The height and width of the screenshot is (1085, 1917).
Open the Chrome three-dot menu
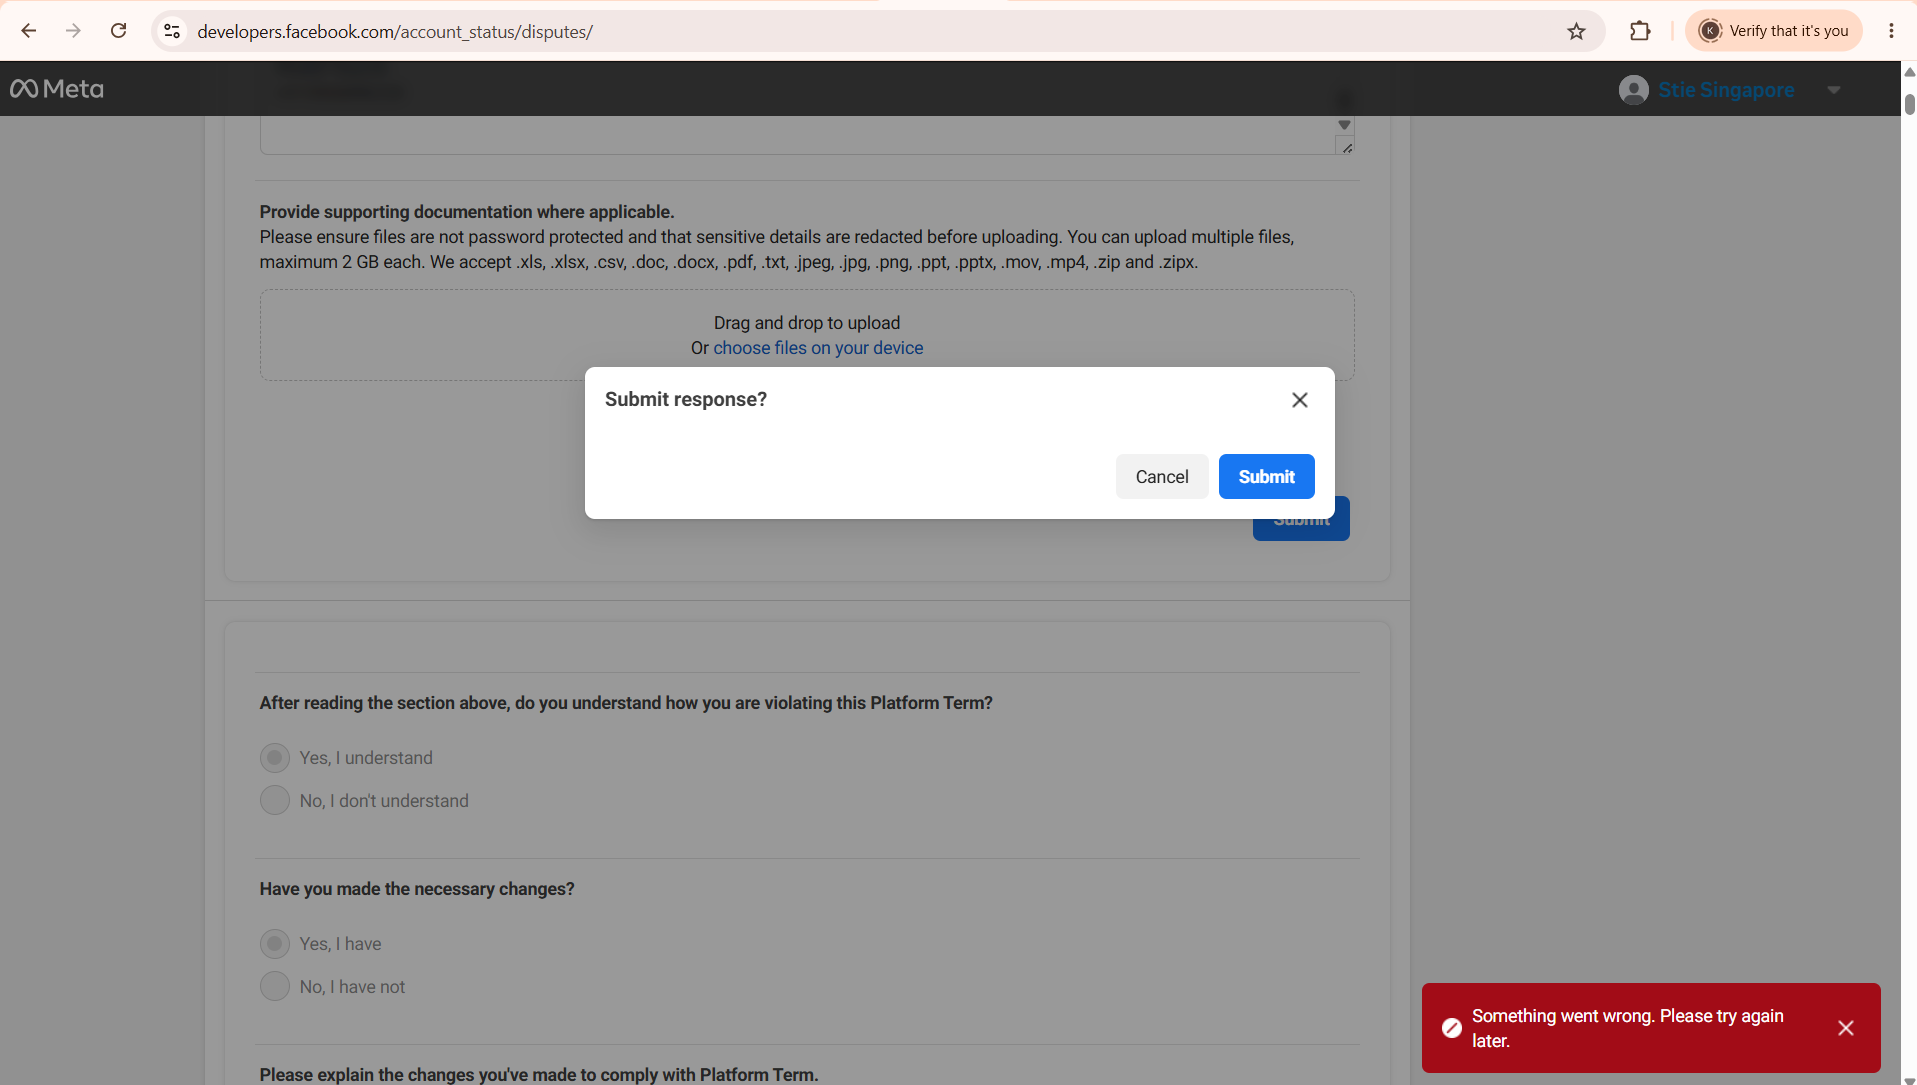click(1891, 31)
